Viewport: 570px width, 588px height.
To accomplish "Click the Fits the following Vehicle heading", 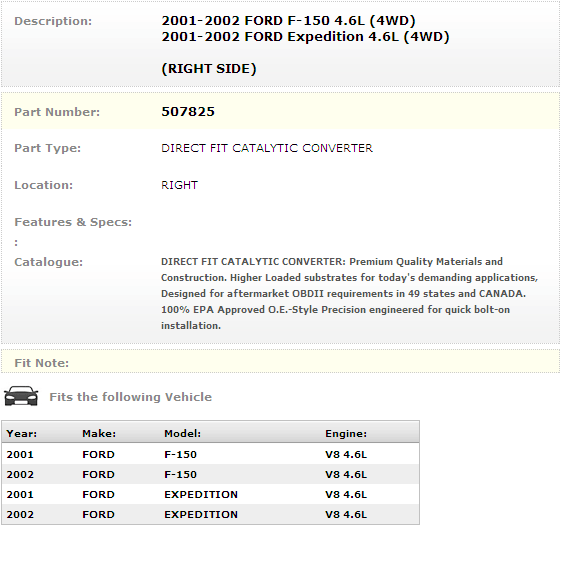I will coord(130,397).
